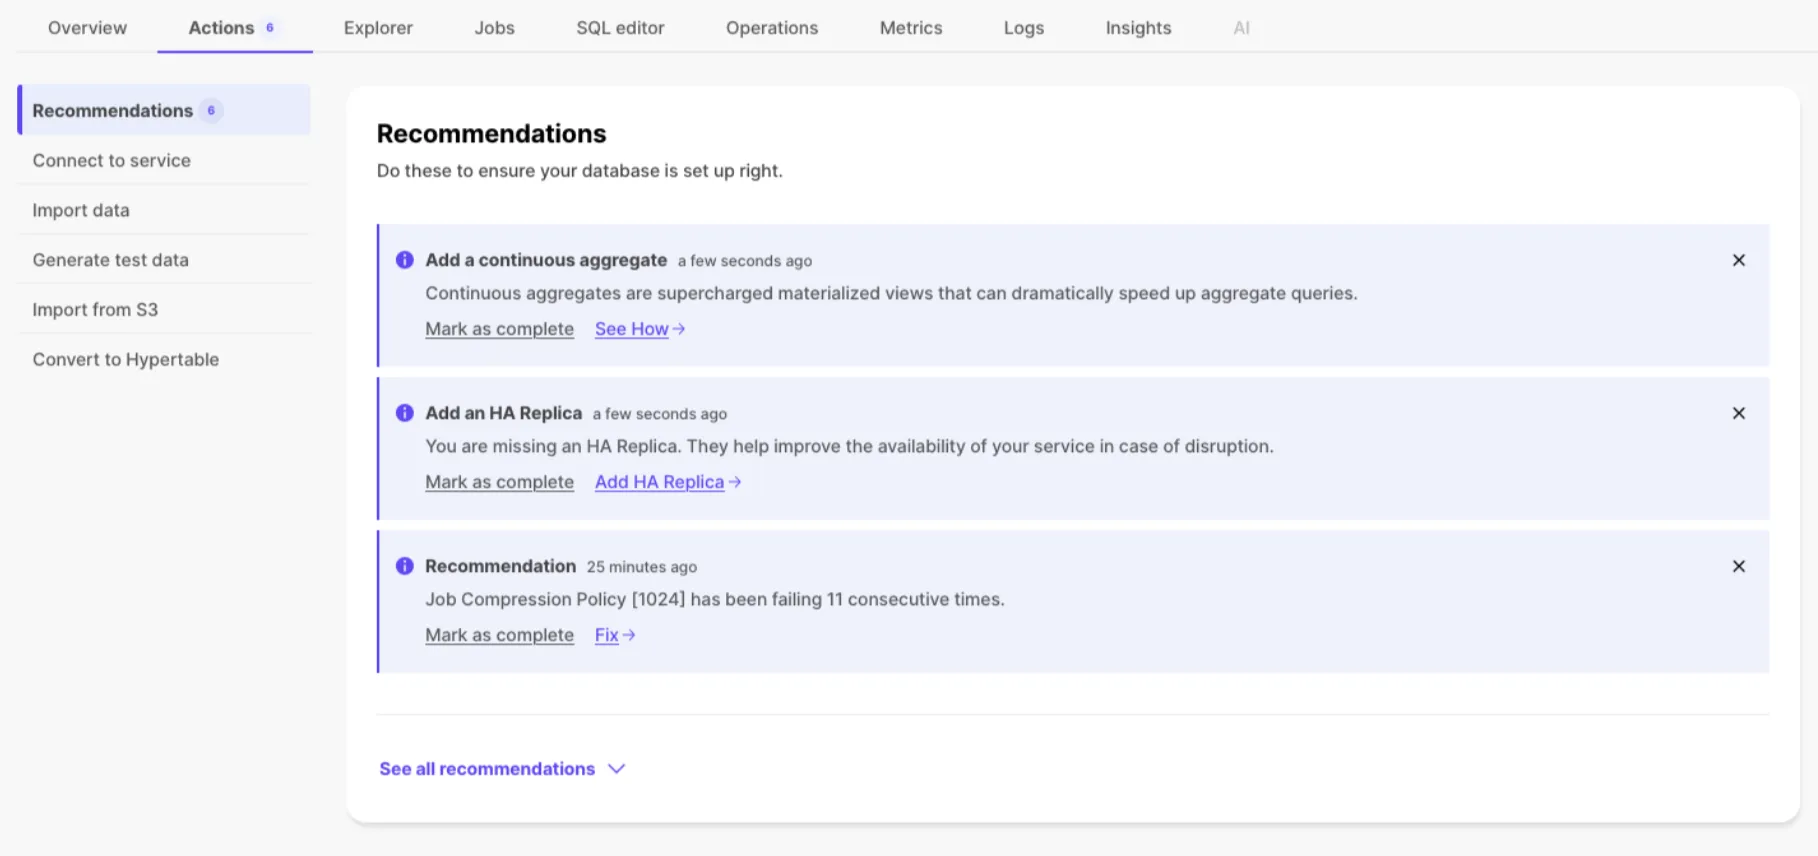Follow the Add HA Replica link

[659, 482]
